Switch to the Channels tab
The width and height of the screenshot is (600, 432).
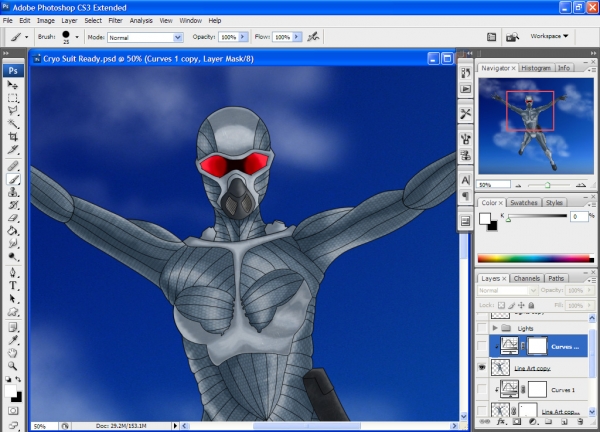pos(527,278)
